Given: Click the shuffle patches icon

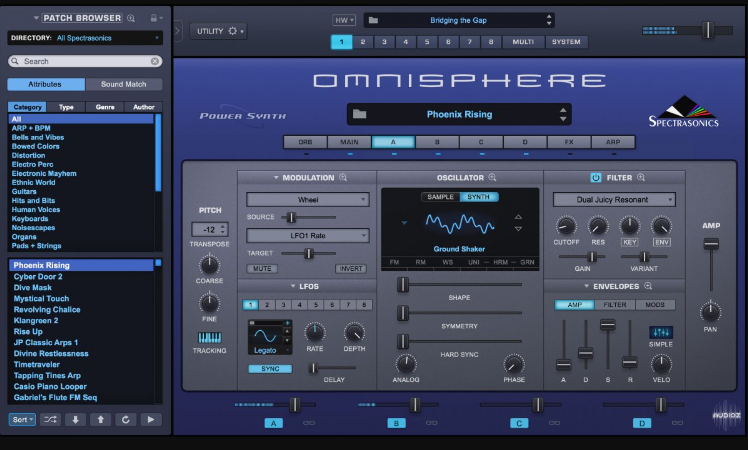Looking at the screenshot, I should click(50, 419).
